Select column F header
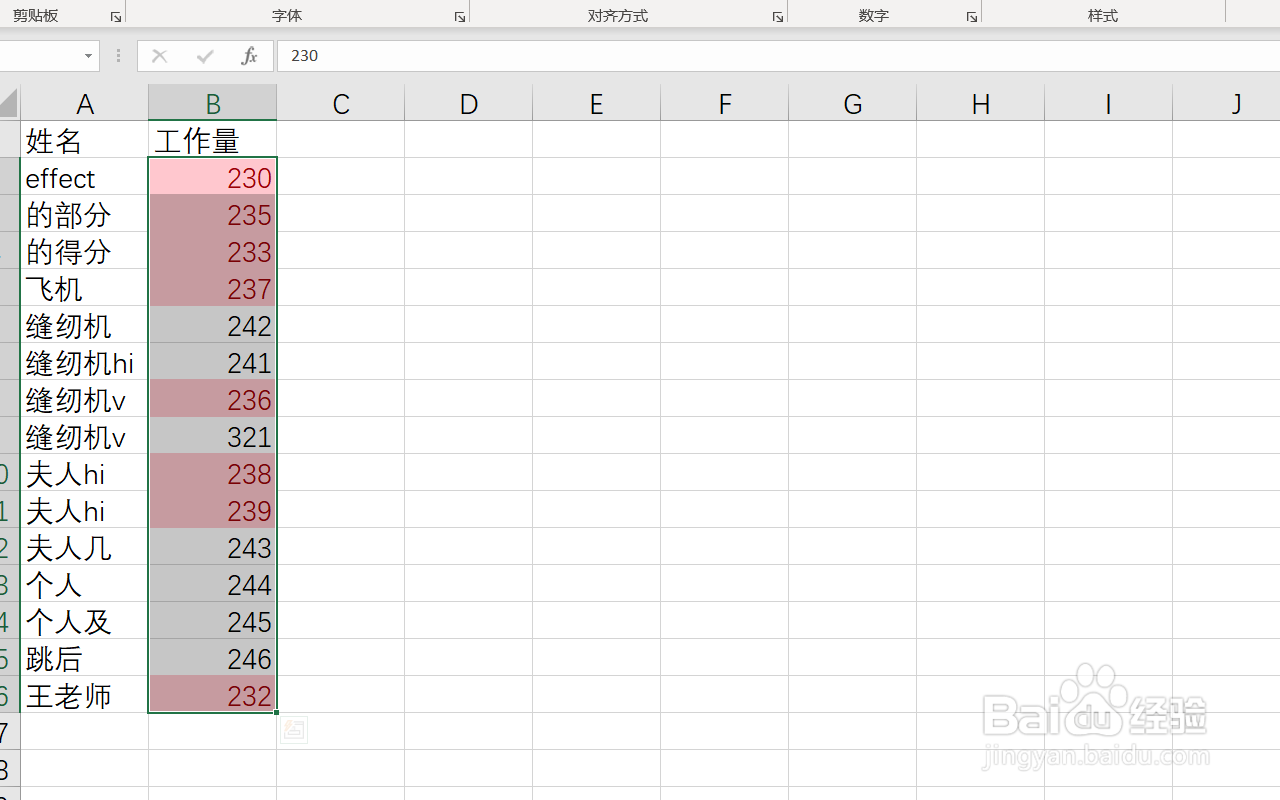The image size is (1280, 800). 725,103
